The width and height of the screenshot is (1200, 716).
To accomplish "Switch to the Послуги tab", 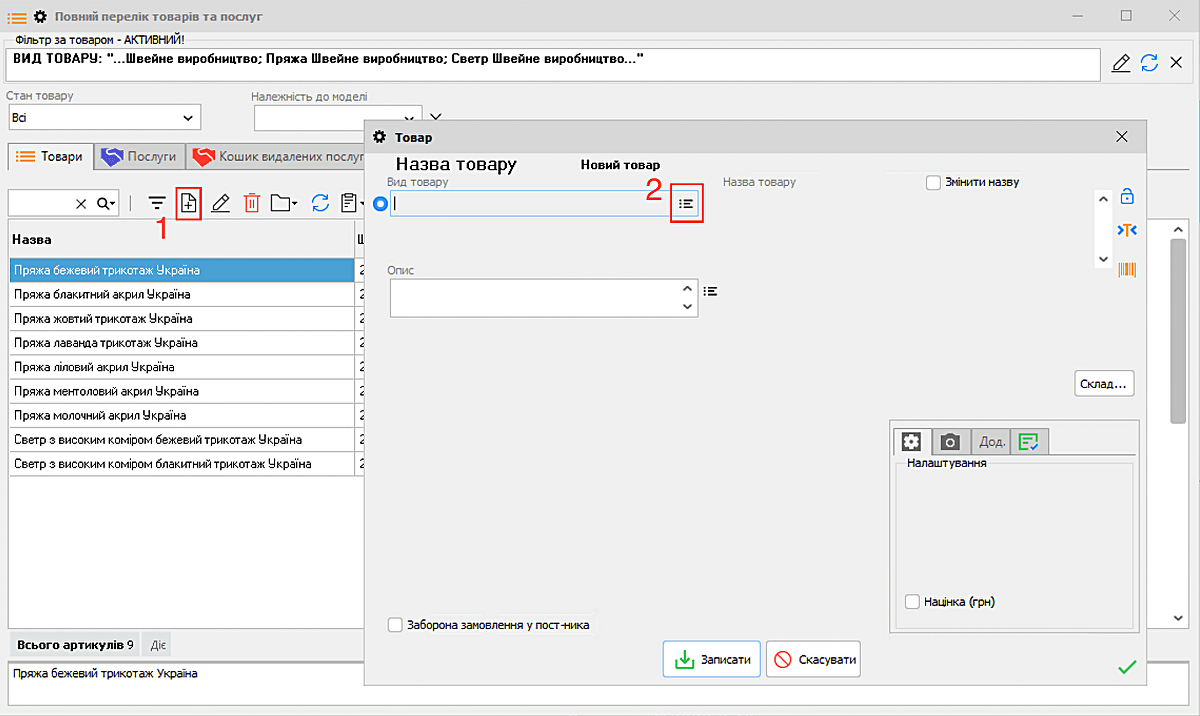I will pyautogui.click(x=140, y=157).
